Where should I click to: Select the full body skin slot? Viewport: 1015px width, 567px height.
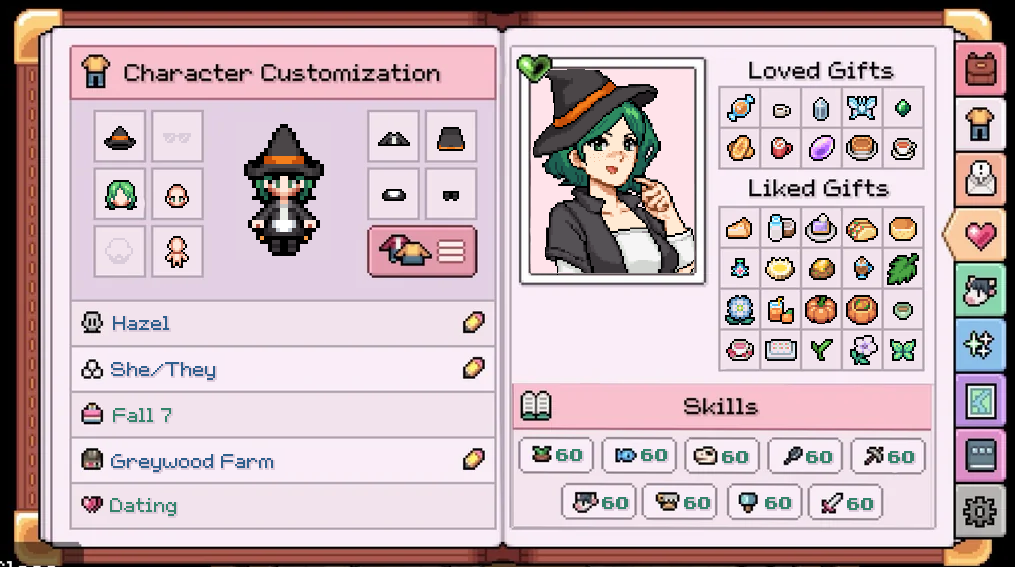(x=177, y=252)
